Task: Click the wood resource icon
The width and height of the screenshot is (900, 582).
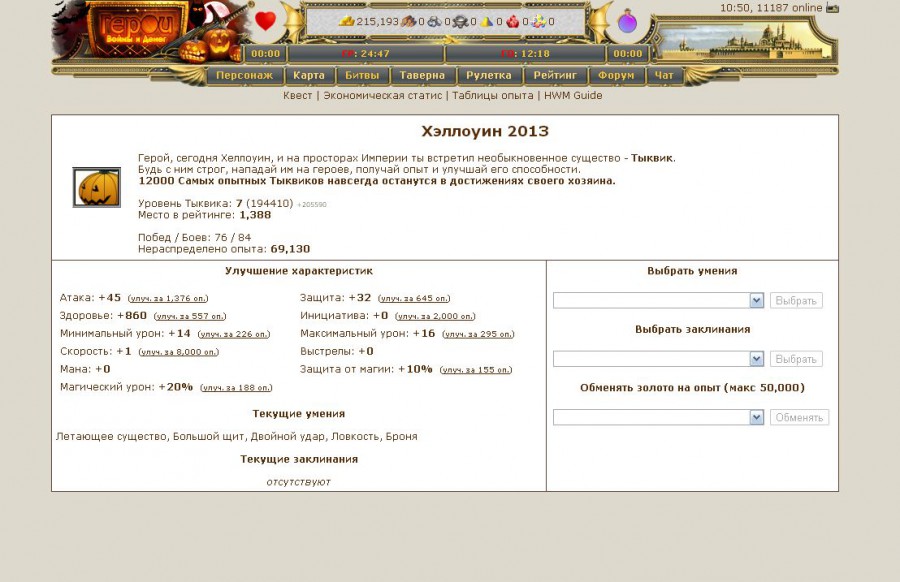Action: [408, 21]
